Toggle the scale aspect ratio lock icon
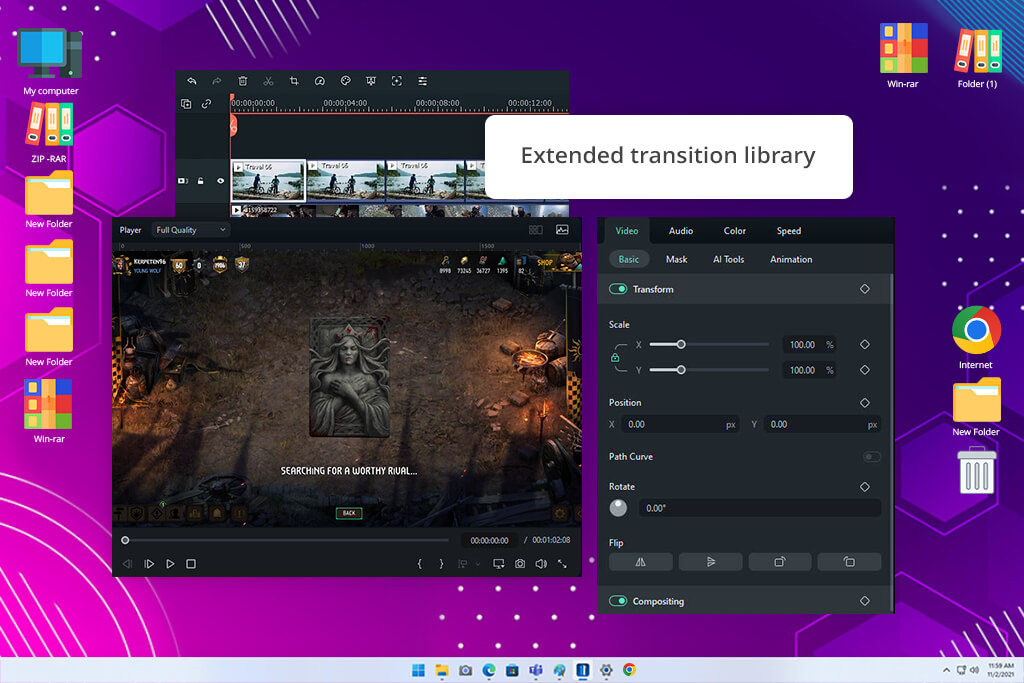This screenshot has height=683, width=1024. [615, 357]
